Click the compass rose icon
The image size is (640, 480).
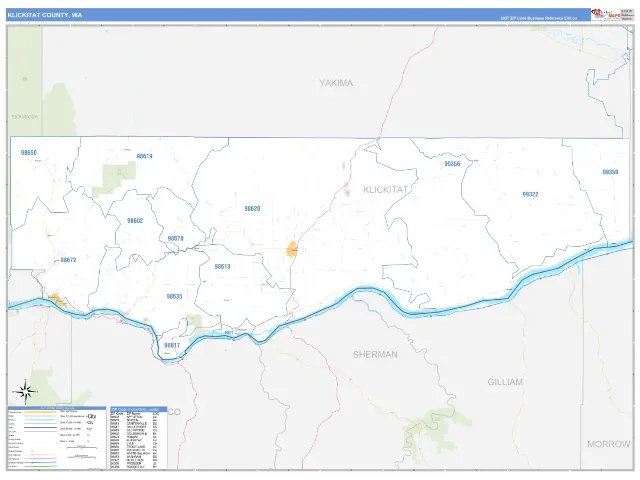point(25,392)
